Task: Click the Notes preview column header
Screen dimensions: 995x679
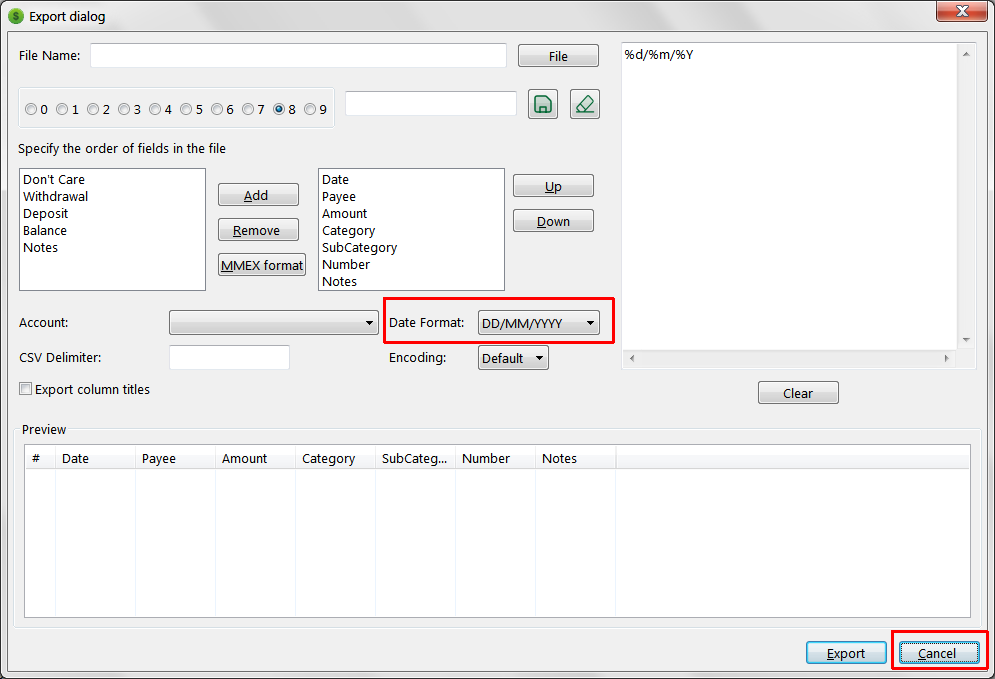Action: coord(575,458)
